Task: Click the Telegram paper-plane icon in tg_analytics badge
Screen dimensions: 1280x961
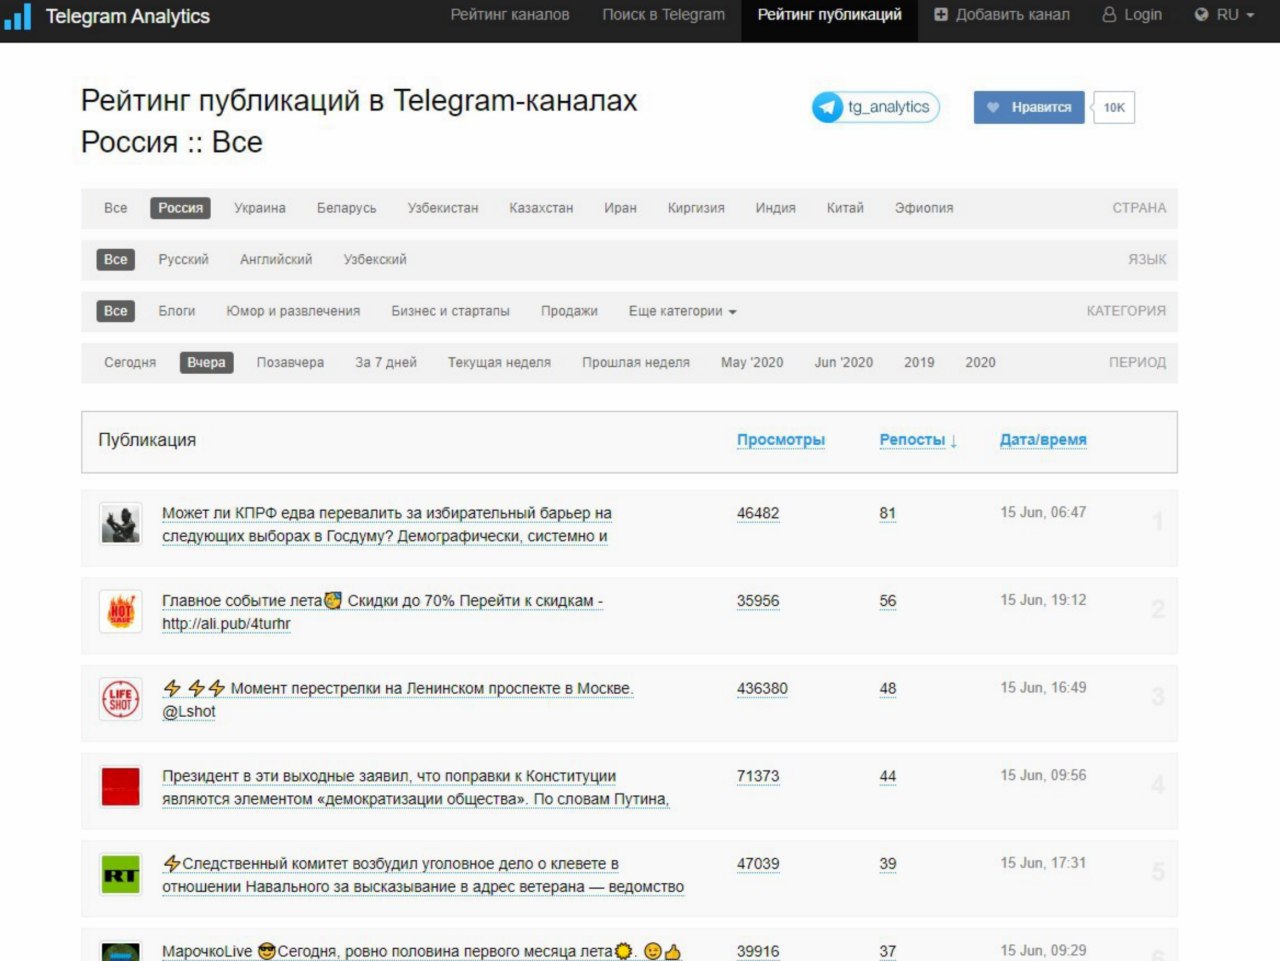Action: click(x=828, y=107)
